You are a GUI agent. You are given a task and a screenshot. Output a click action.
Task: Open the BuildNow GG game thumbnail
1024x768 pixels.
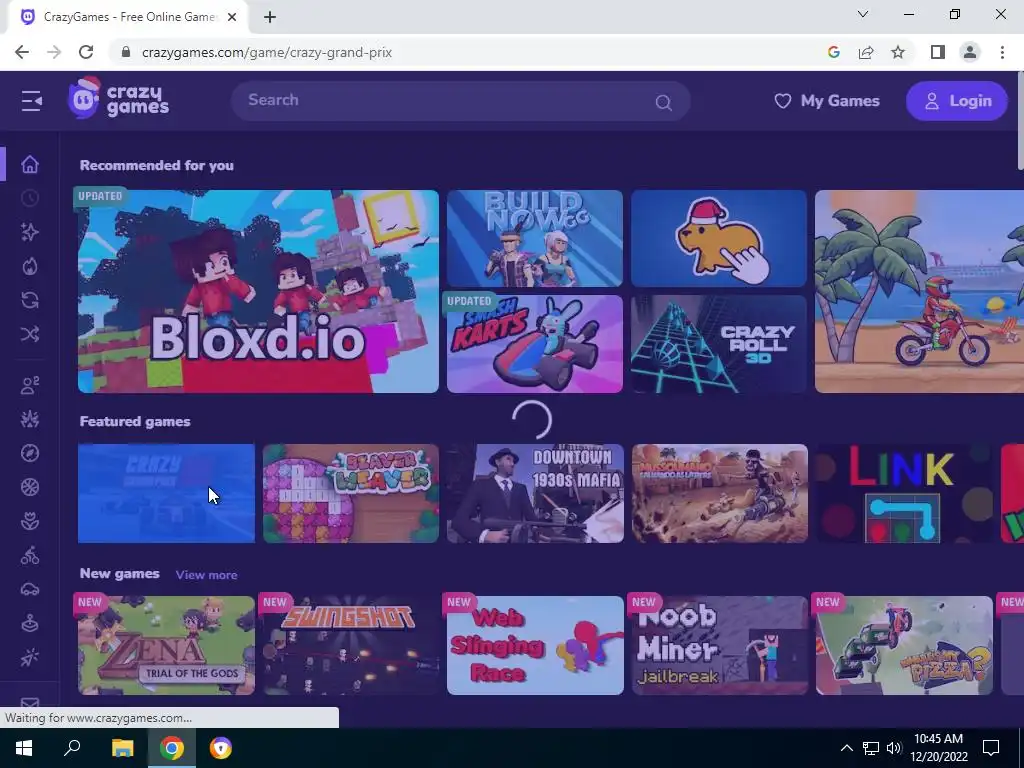[x=535, y=238]
